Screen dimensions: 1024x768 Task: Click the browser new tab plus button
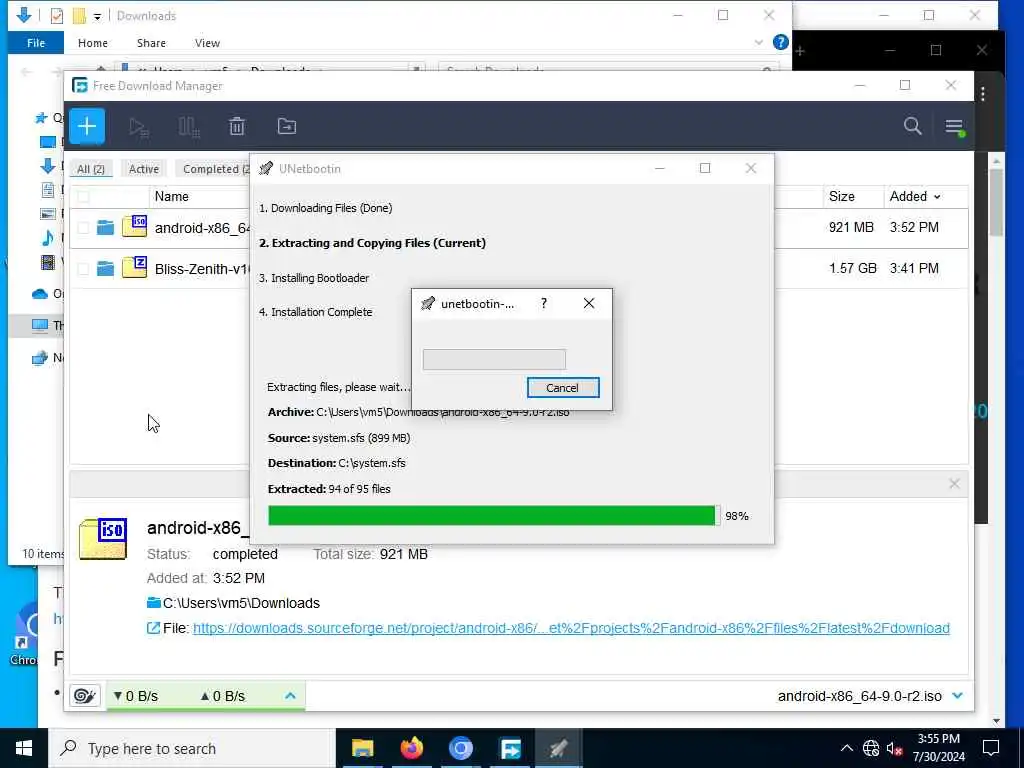click(800, 51)
